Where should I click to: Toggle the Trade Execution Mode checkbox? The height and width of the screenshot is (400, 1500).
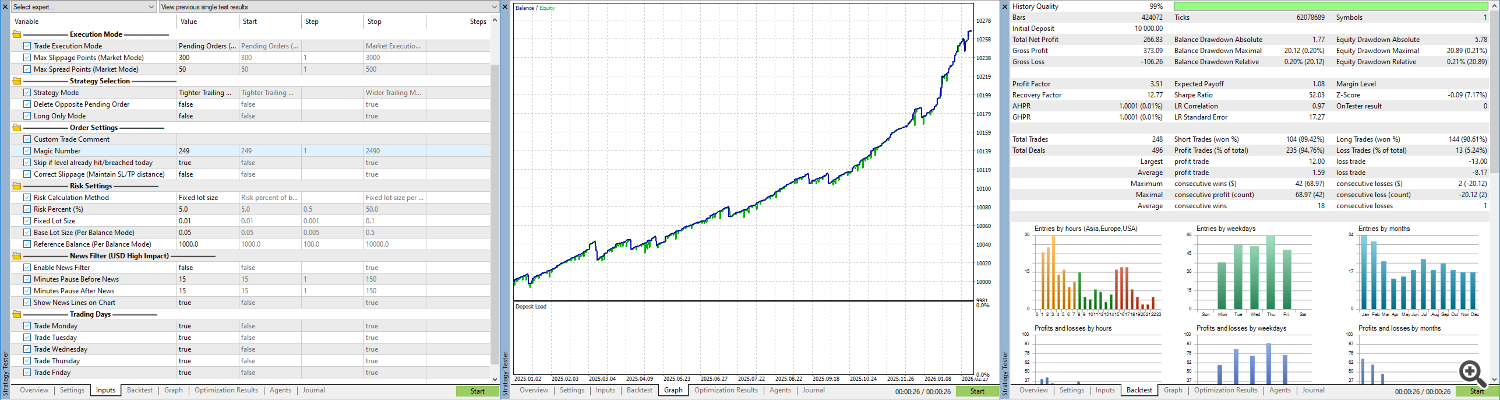tap(26, 46)
